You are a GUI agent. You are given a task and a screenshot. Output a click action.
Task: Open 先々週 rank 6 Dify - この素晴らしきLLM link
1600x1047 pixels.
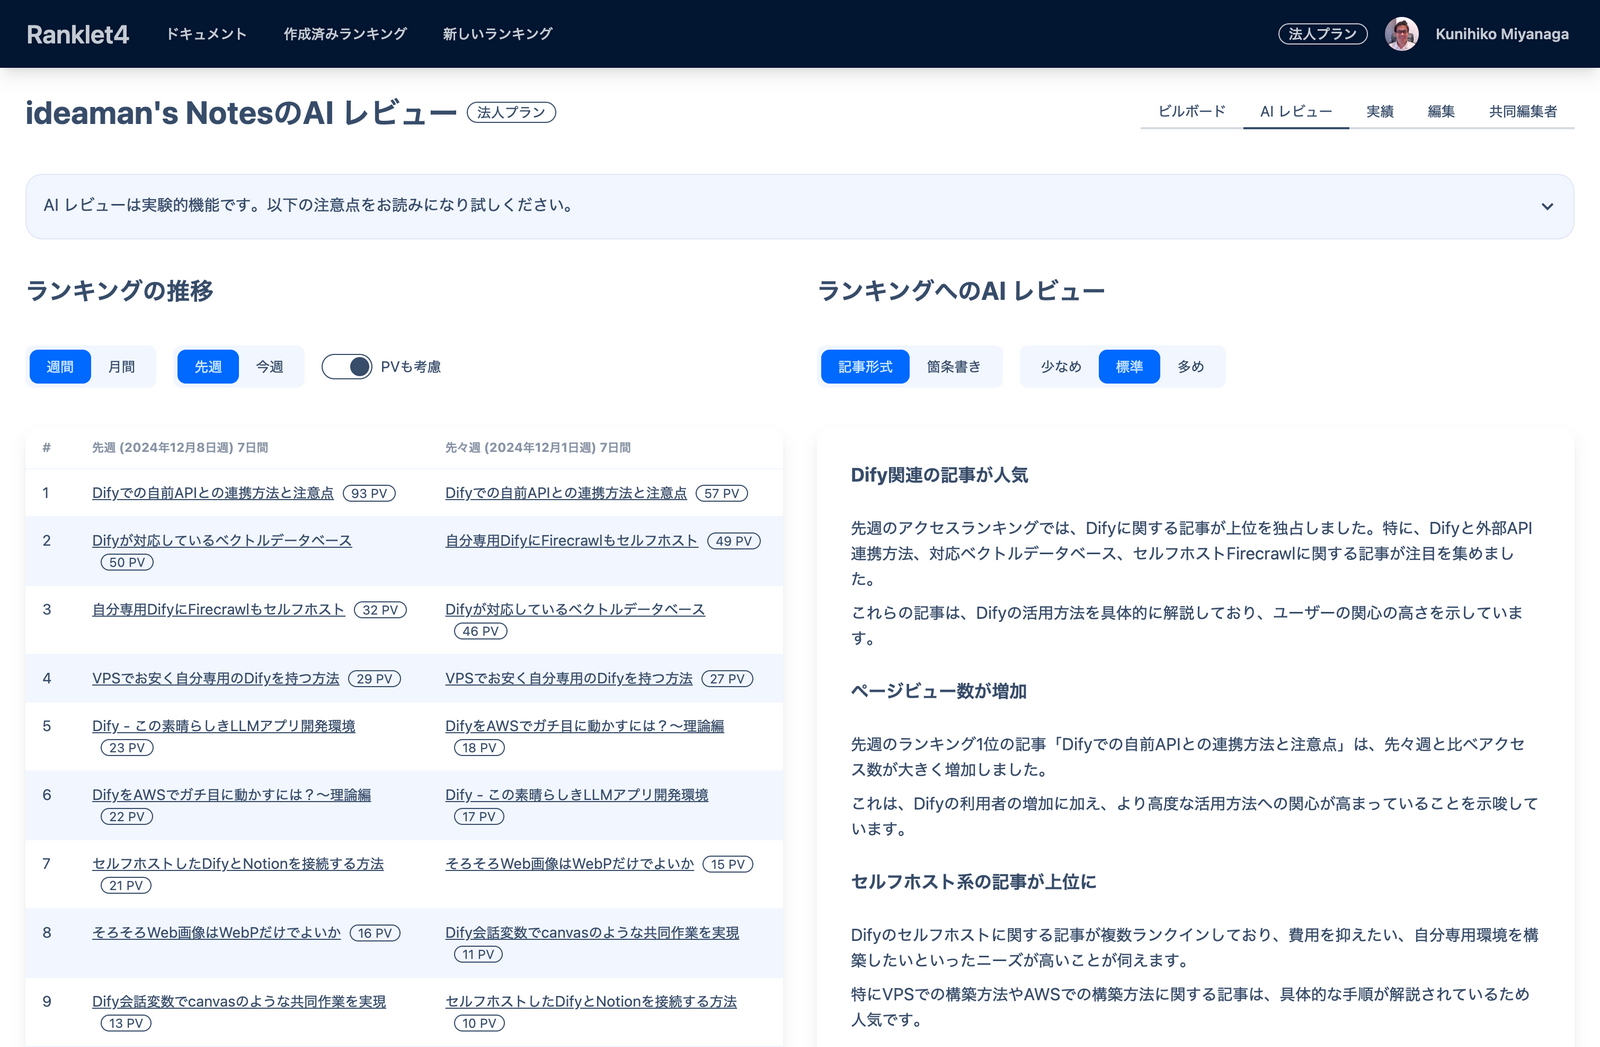click(x=577, y=795)
